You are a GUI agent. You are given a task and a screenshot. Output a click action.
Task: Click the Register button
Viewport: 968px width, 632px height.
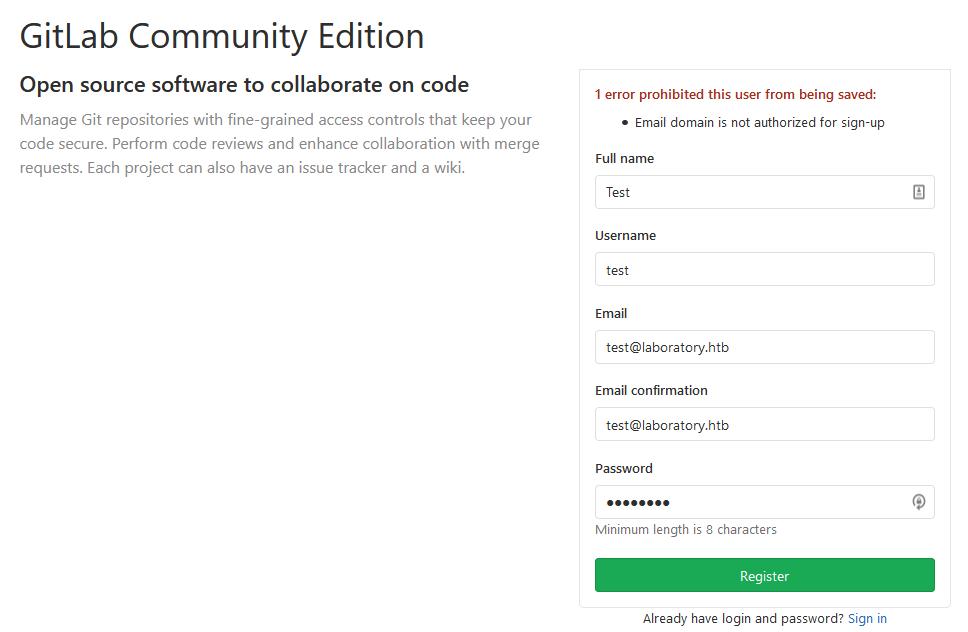[x=764, y=576]
